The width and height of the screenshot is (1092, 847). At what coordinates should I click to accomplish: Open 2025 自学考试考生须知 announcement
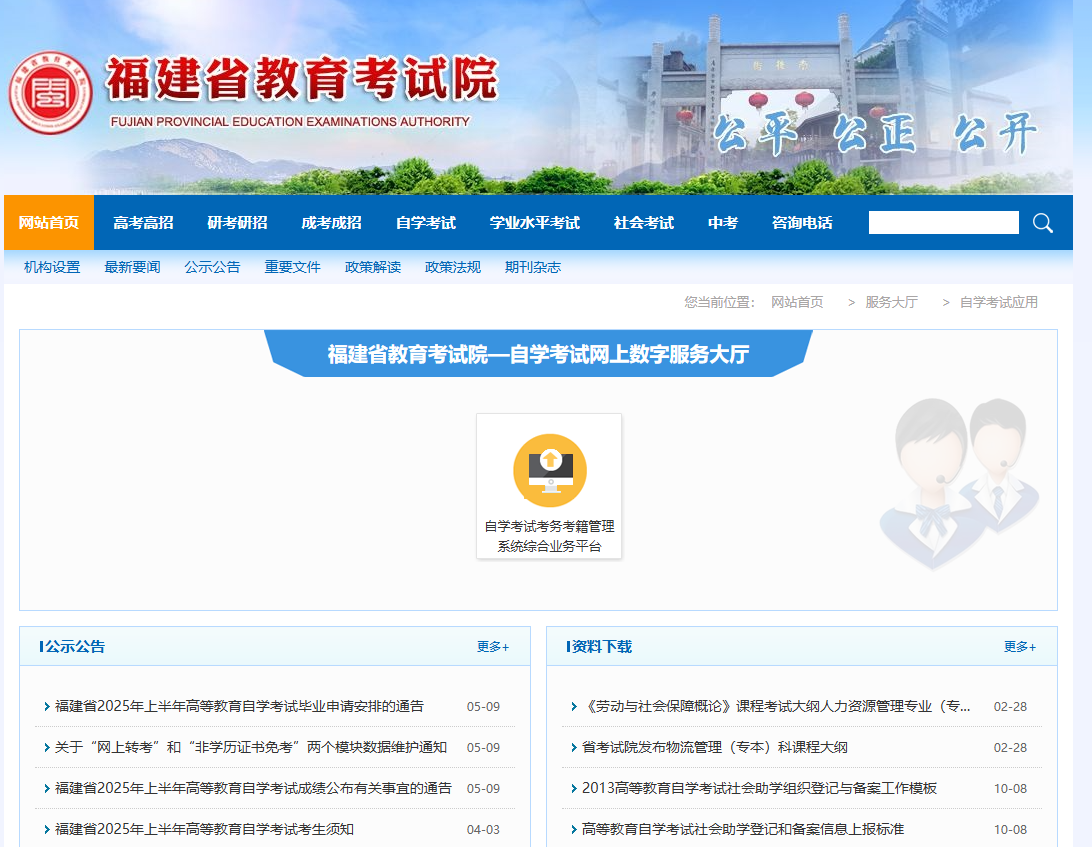coord(204,829)
